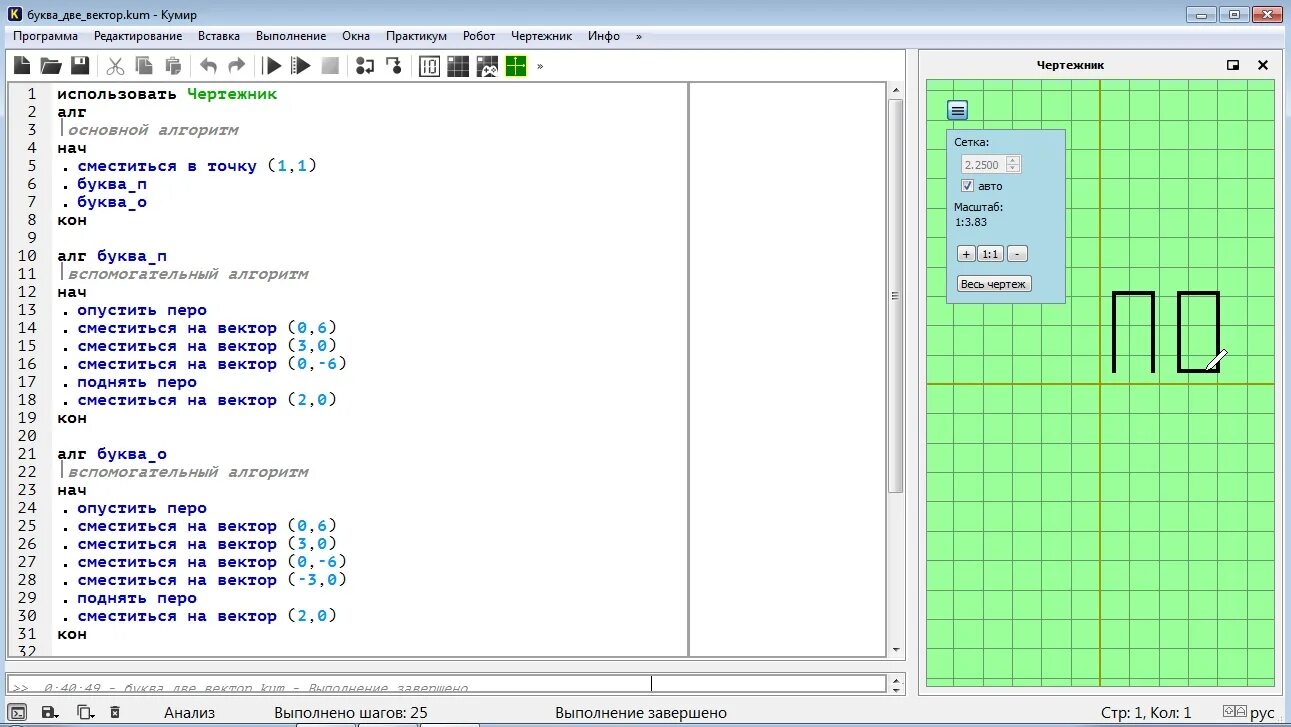Clear output with trash icon

pyautogui.click(x=115, y=713)
